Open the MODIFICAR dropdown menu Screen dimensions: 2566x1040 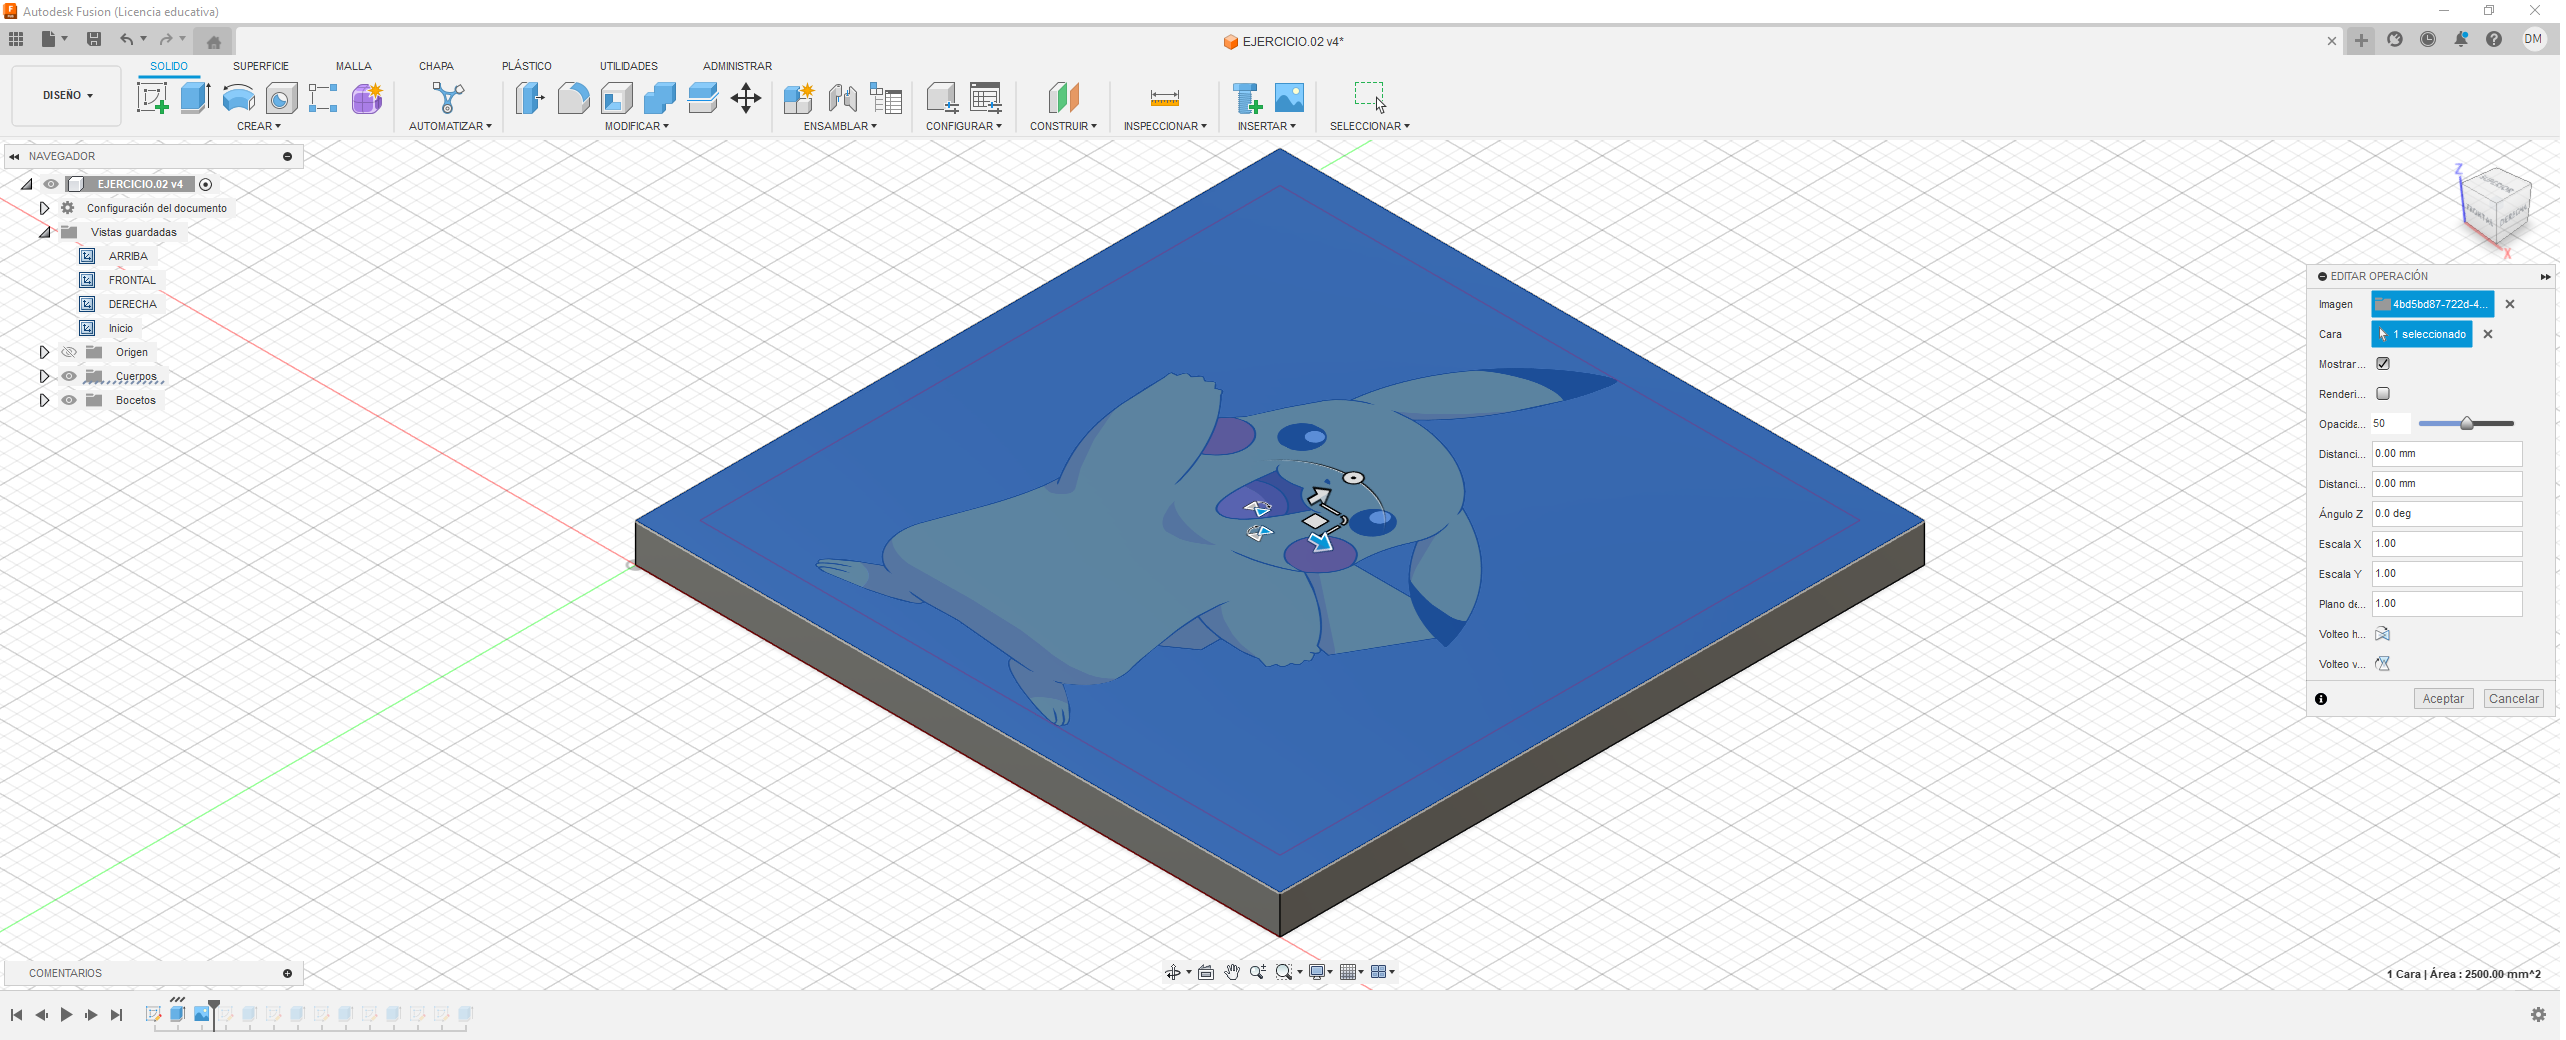[637, 126]
